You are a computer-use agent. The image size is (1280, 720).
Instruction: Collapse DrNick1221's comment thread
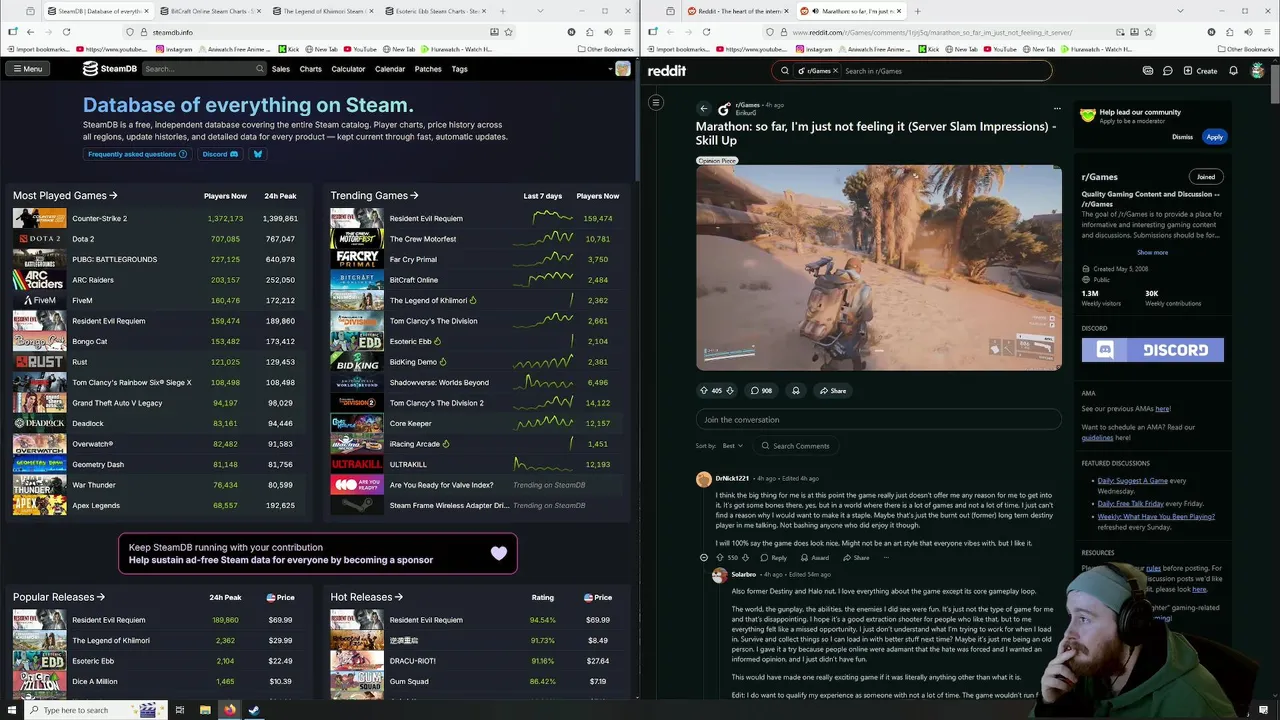704,558
